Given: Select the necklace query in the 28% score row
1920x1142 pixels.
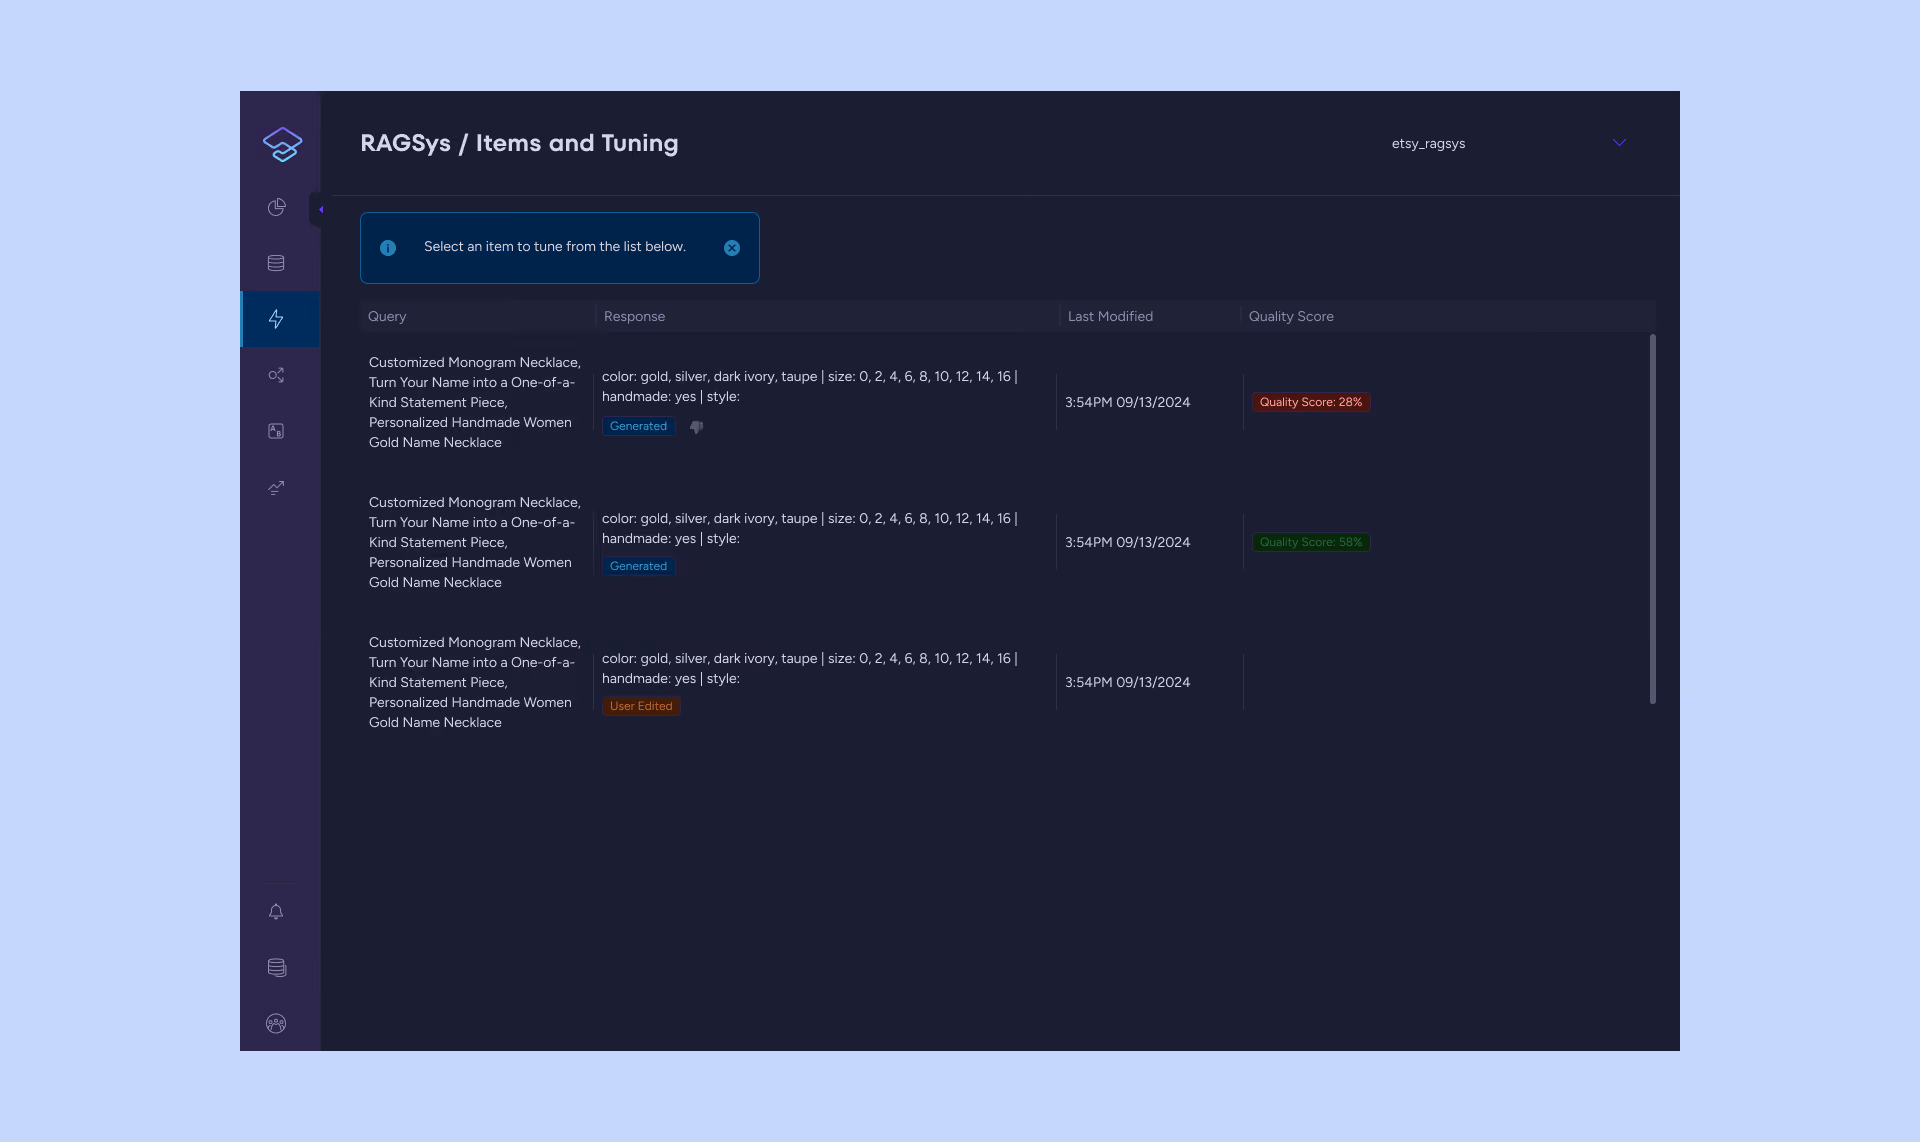Looking at the screenshot, I should coord(475,402).
